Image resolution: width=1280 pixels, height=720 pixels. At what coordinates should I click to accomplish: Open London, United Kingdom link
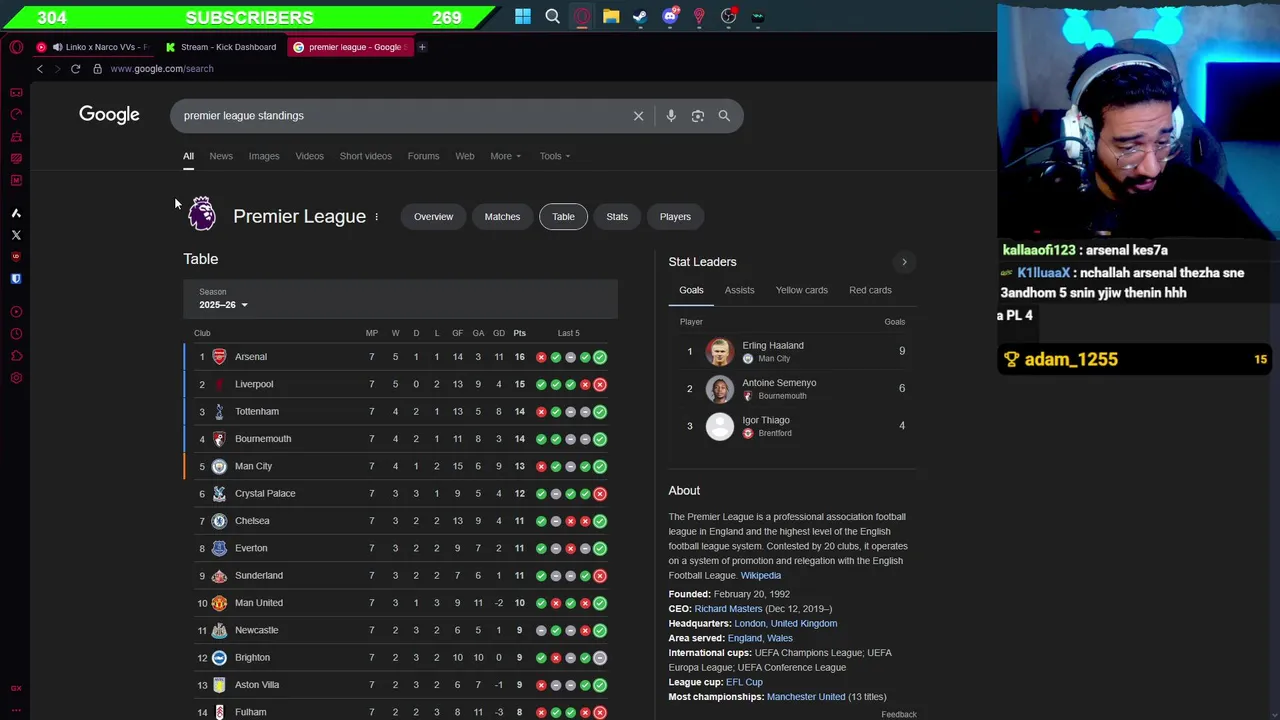coord(785,623)
